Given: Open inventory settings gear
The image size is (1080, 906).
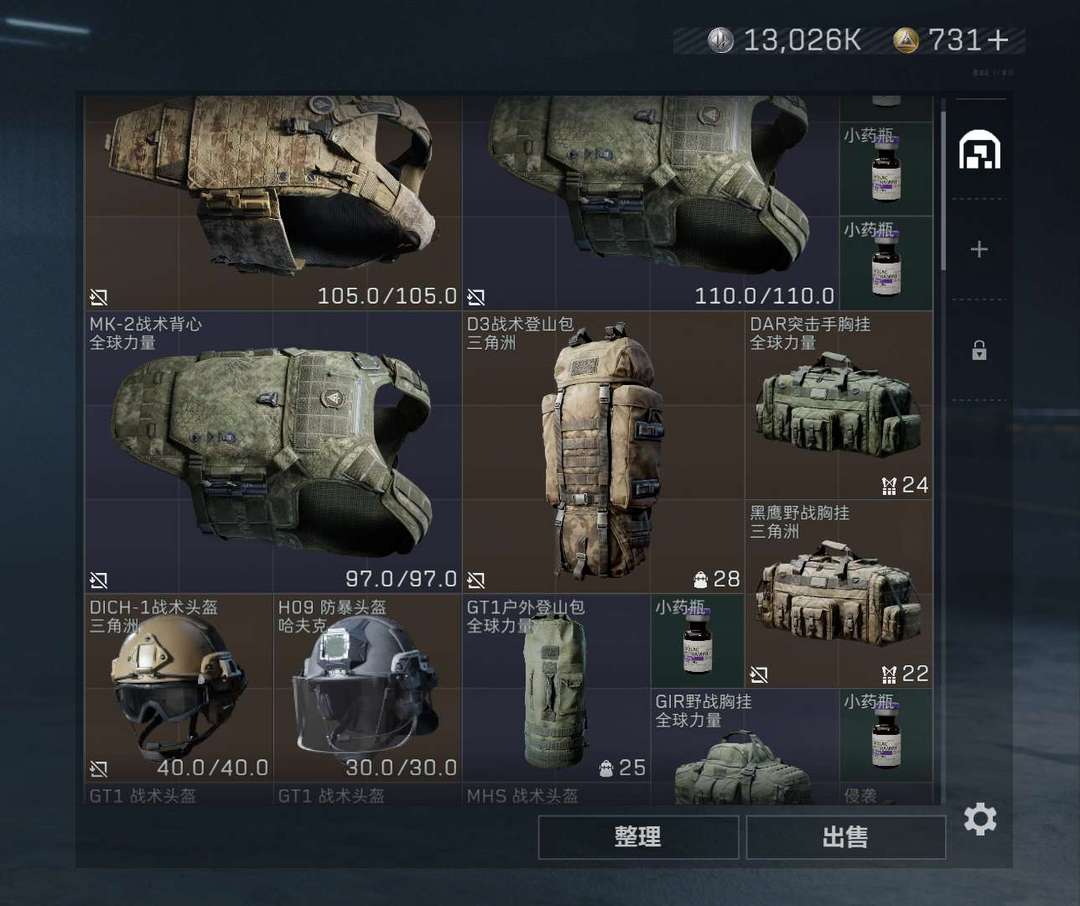Looking at the screenshot, I should [x=979, y=819].
